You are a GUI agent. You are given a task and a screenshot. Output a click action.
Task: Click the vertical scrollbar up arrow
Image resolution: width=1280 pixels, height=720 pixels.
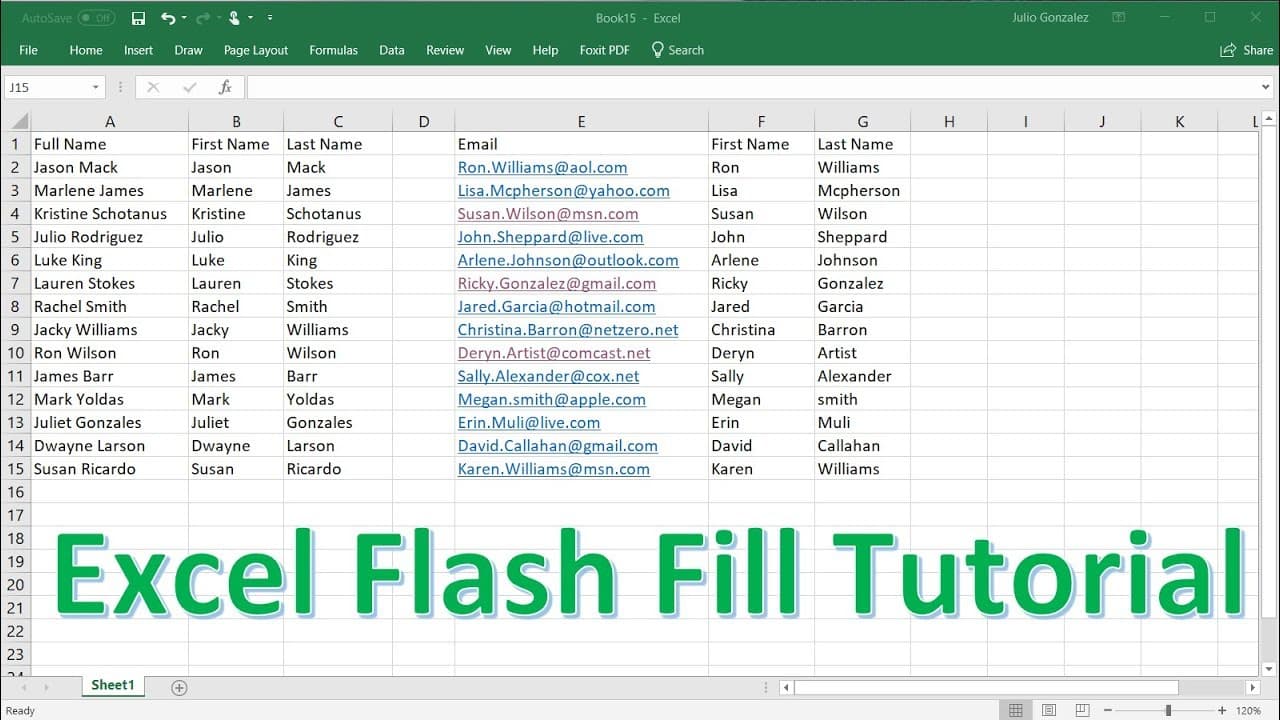tap(1268, 120)
